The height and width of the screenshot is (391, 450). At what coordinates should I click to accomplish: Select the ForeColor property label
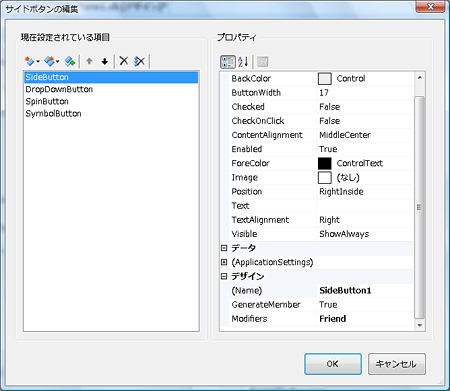coord(250,163)
